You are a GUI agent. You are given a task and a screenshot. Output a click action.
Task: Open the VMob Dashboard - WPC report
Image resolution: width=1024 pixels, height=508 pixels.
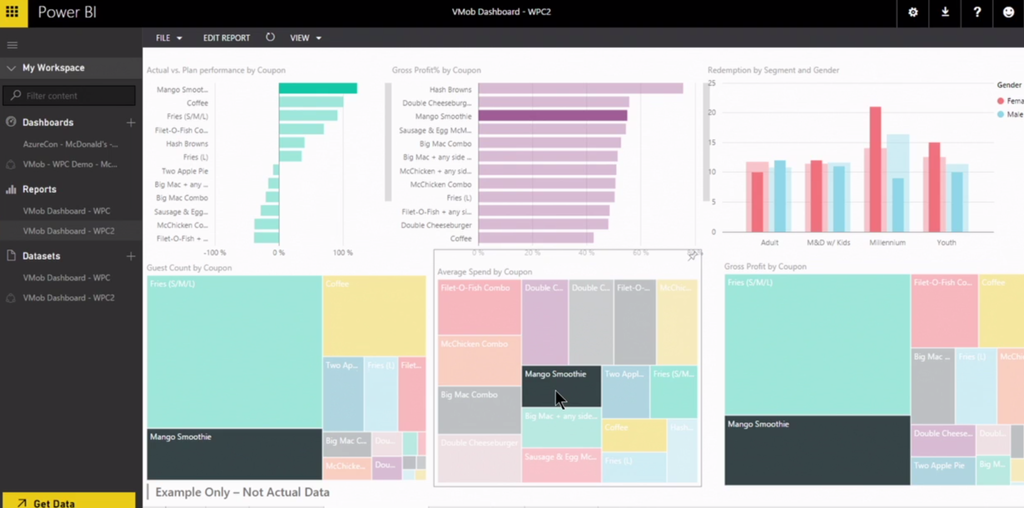coord(67,211)
